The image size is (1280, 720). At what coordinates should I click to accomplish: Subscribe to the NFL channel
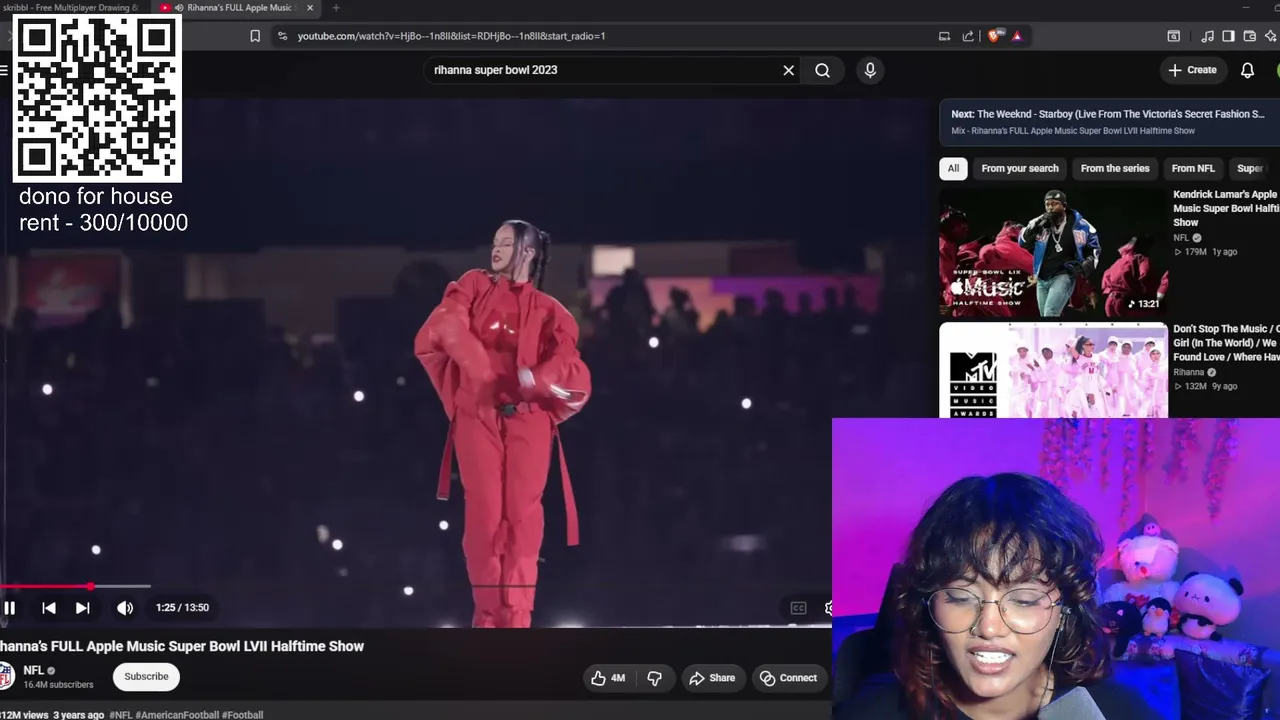pyautogui.click(x=146, y=677)
